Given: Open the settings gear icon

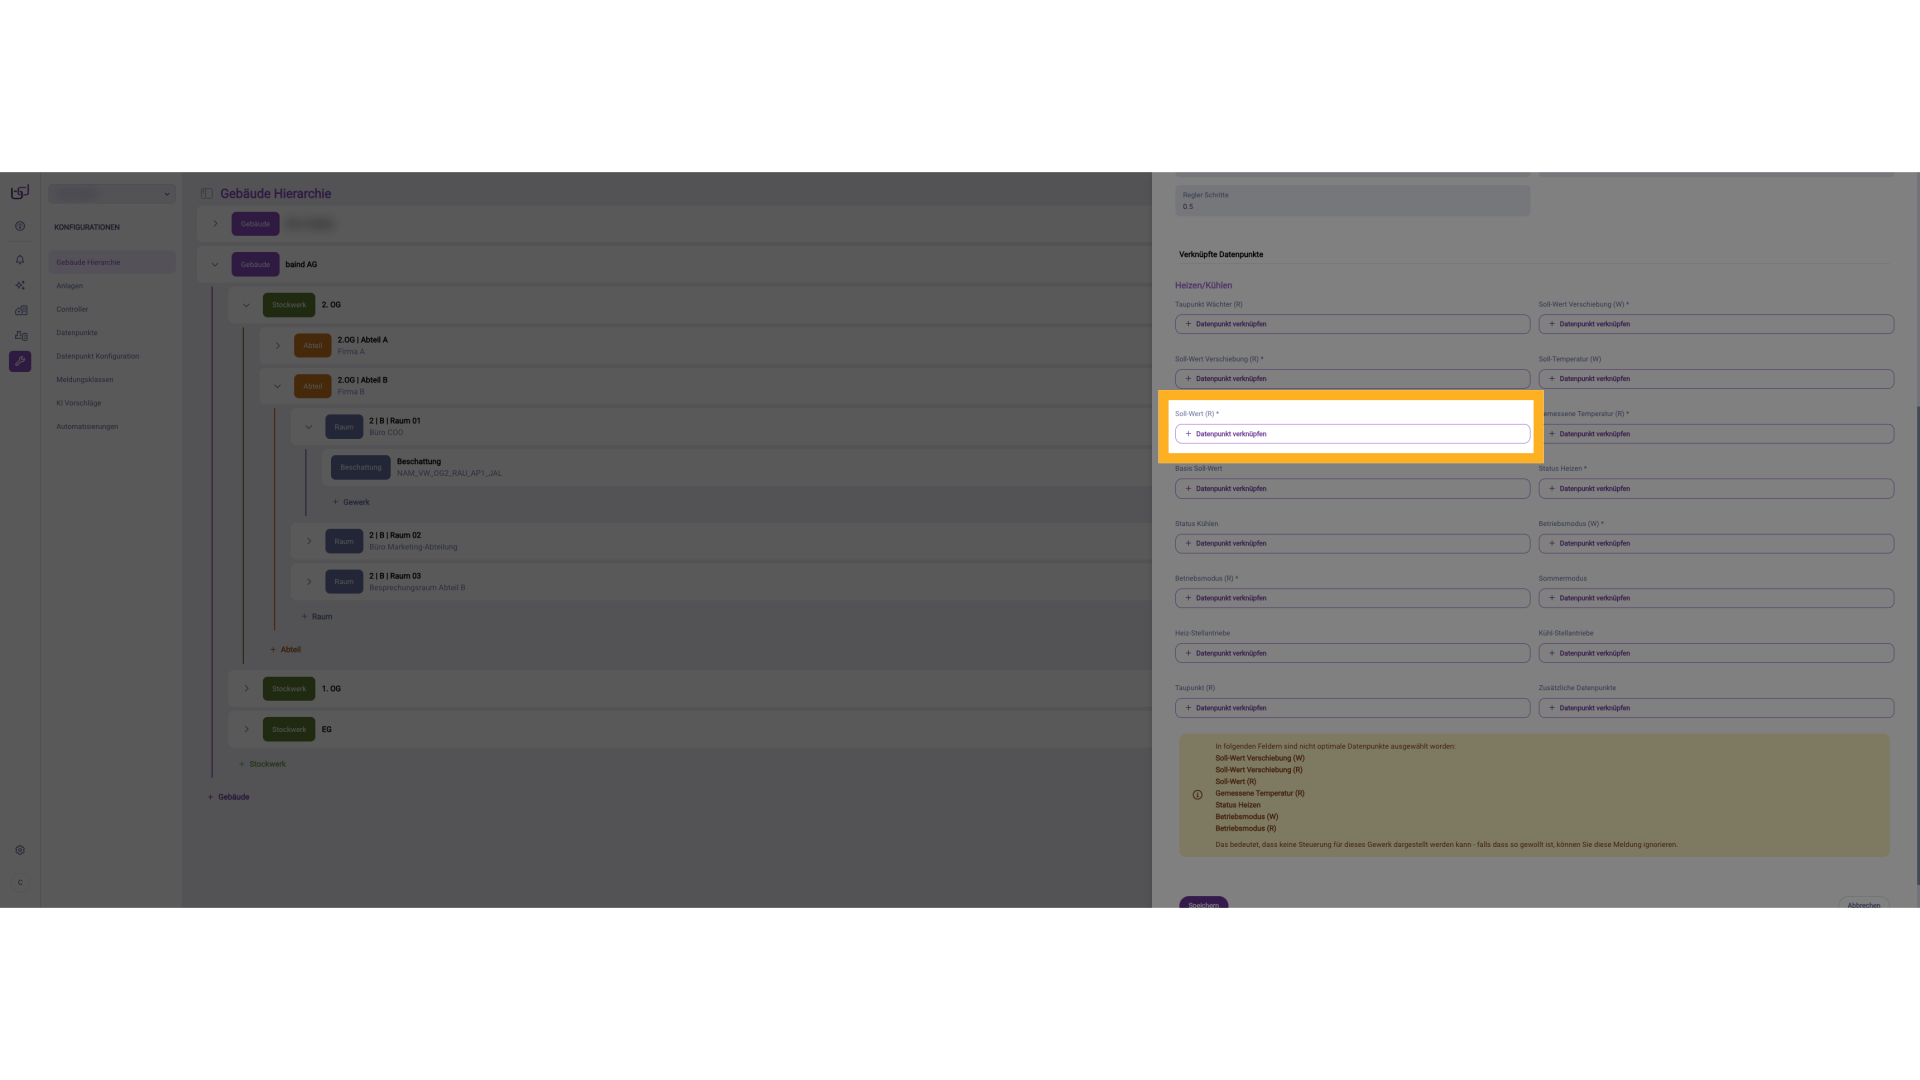Looking at the screenshot, I should point(20,850).
